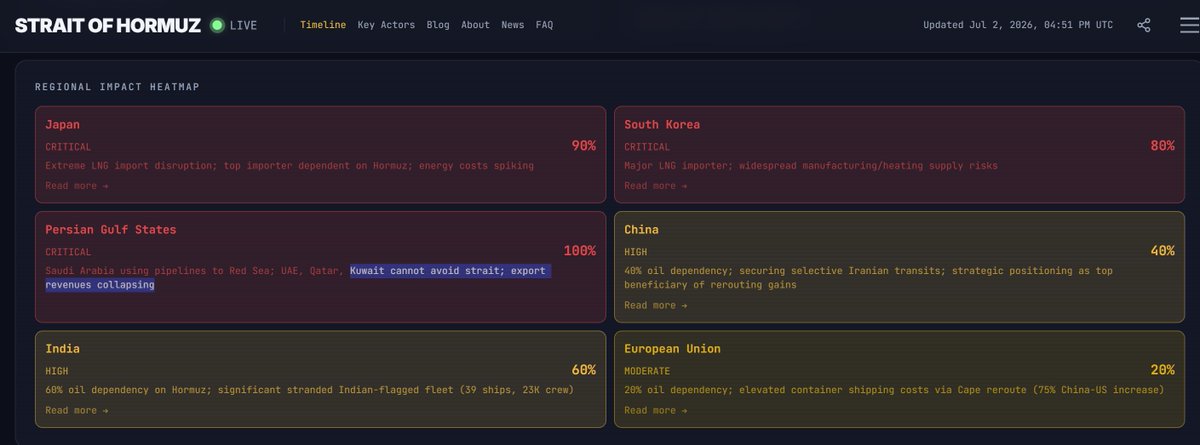Click the REGIONAL IMPACT HEATMAP section label
The width and height of the screenshot is (1200, 445).
(x=117, y=87)
